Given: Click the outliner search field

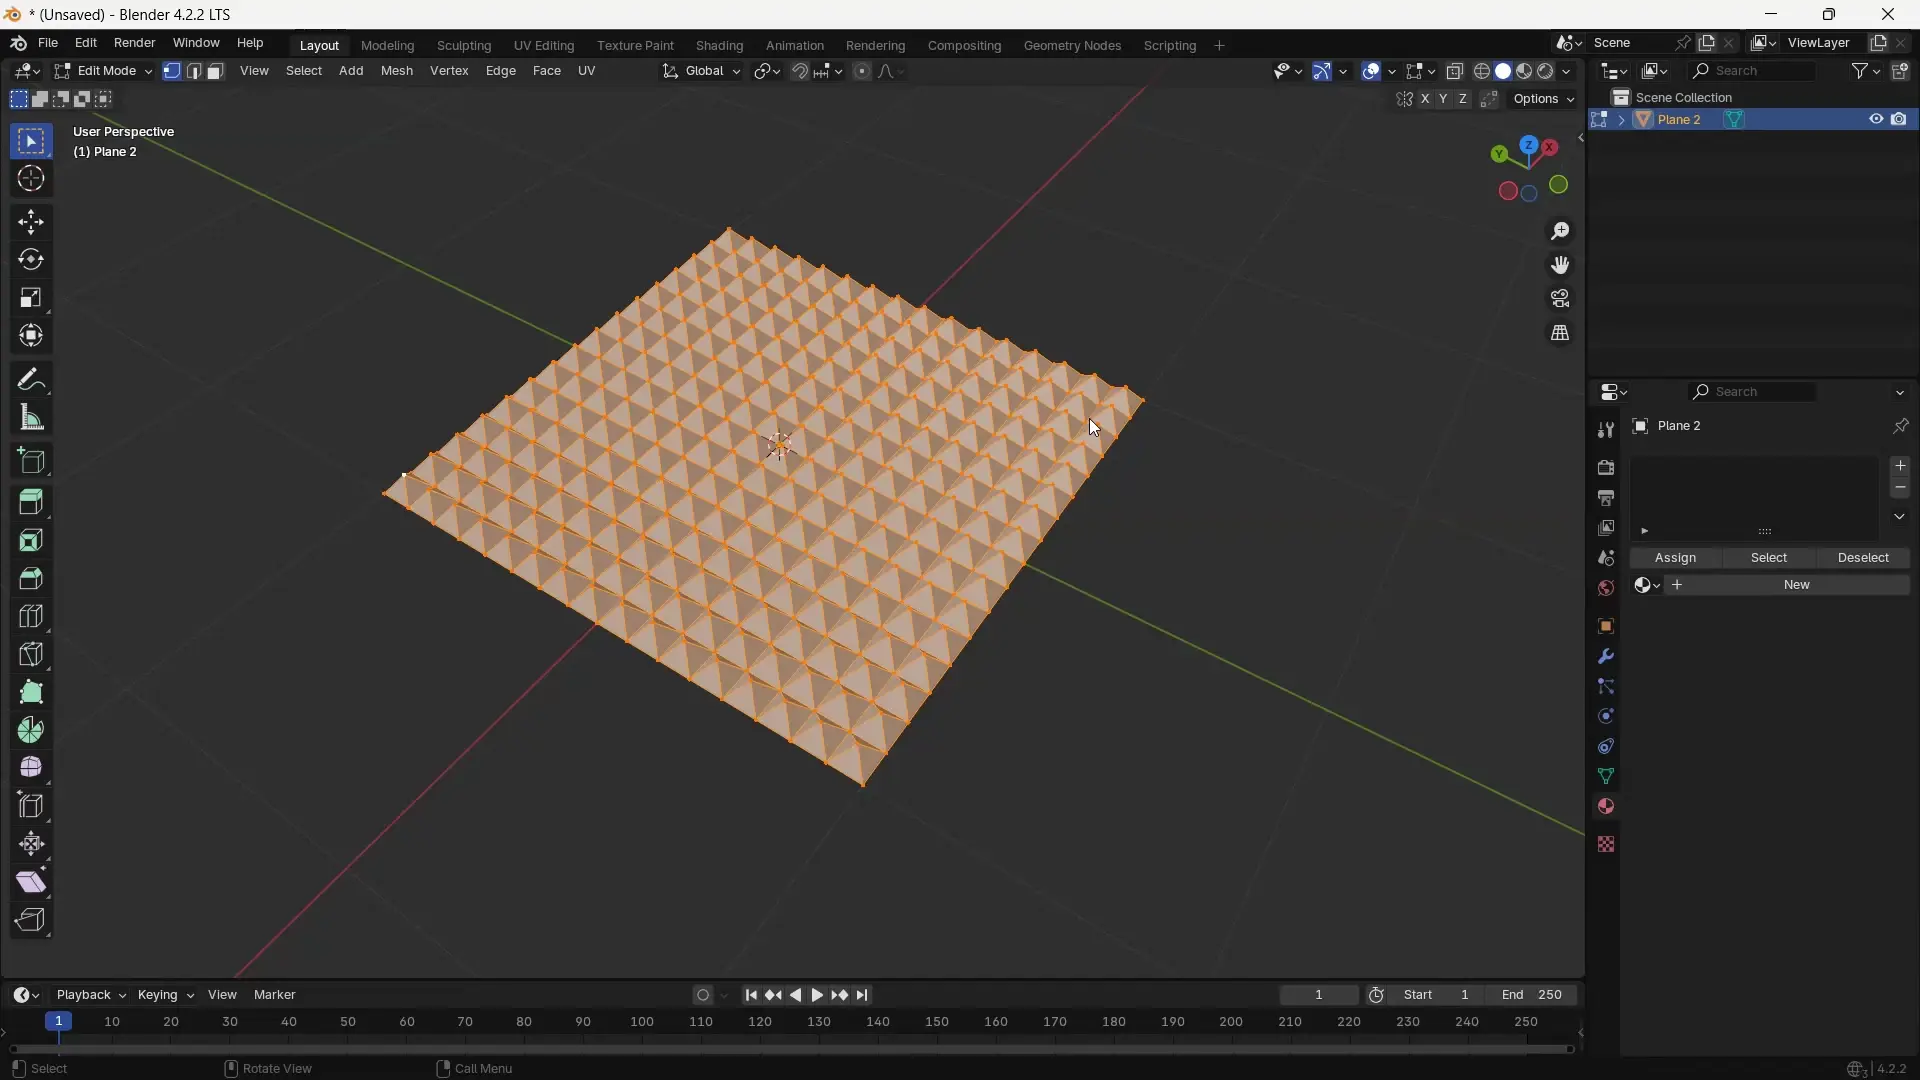Looking at the screenshot, I should tap(1753, 72).
